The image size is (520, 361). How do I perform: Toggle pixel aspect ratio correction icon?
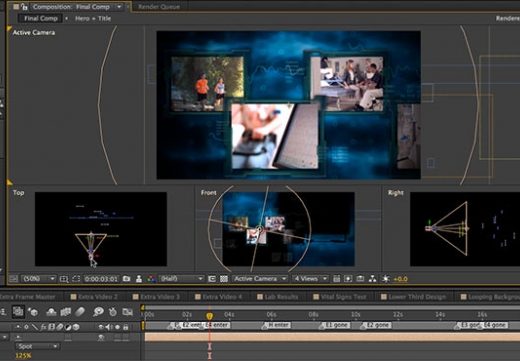point(336,279)
